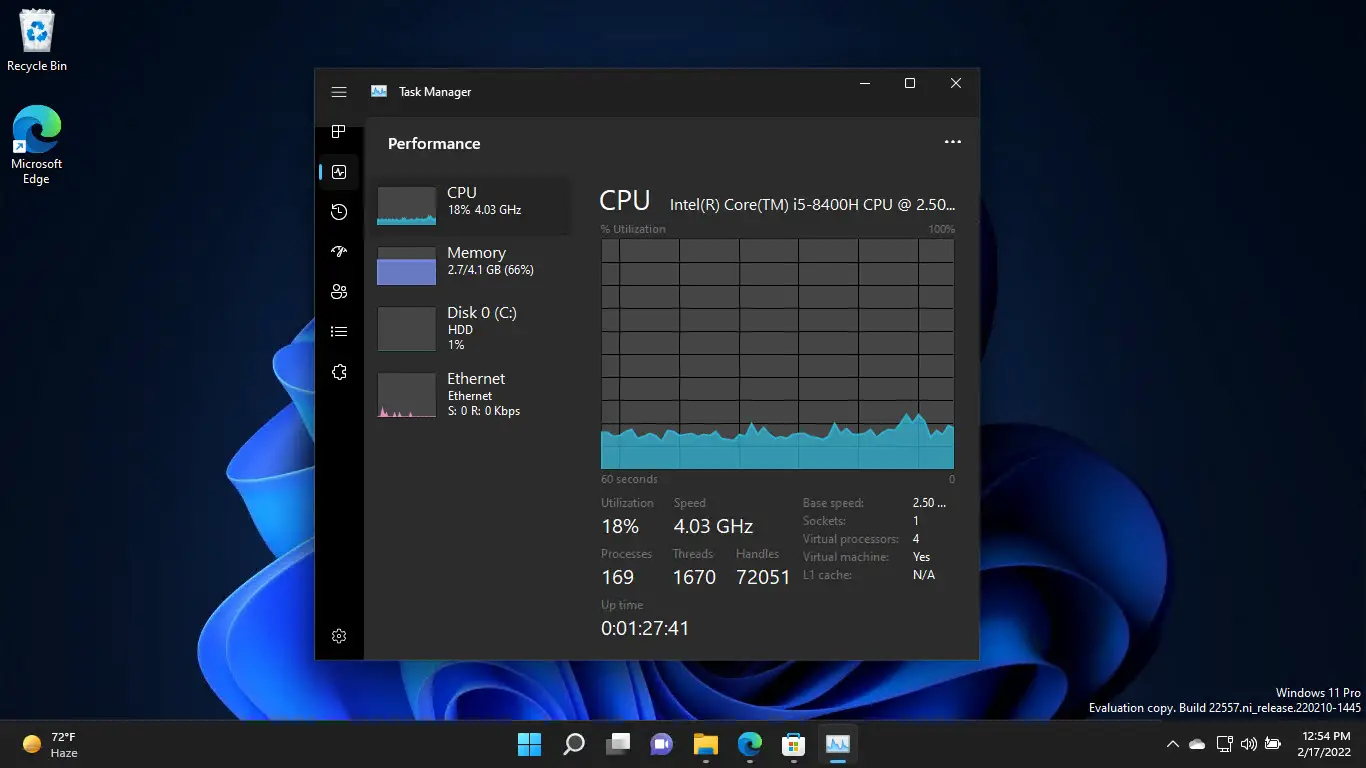Click the Performance page heading
Image resolution: width=1366 pixels, height=768 pixels.
tap(434, 144)
